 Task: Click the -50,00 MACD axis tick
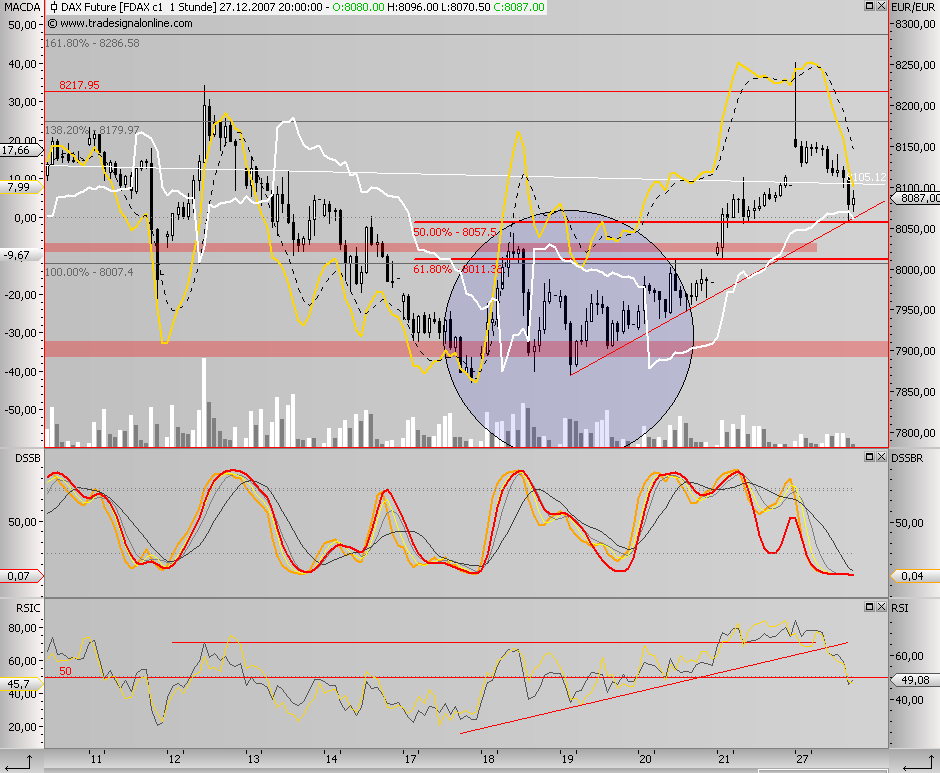[x=21, y=410]
